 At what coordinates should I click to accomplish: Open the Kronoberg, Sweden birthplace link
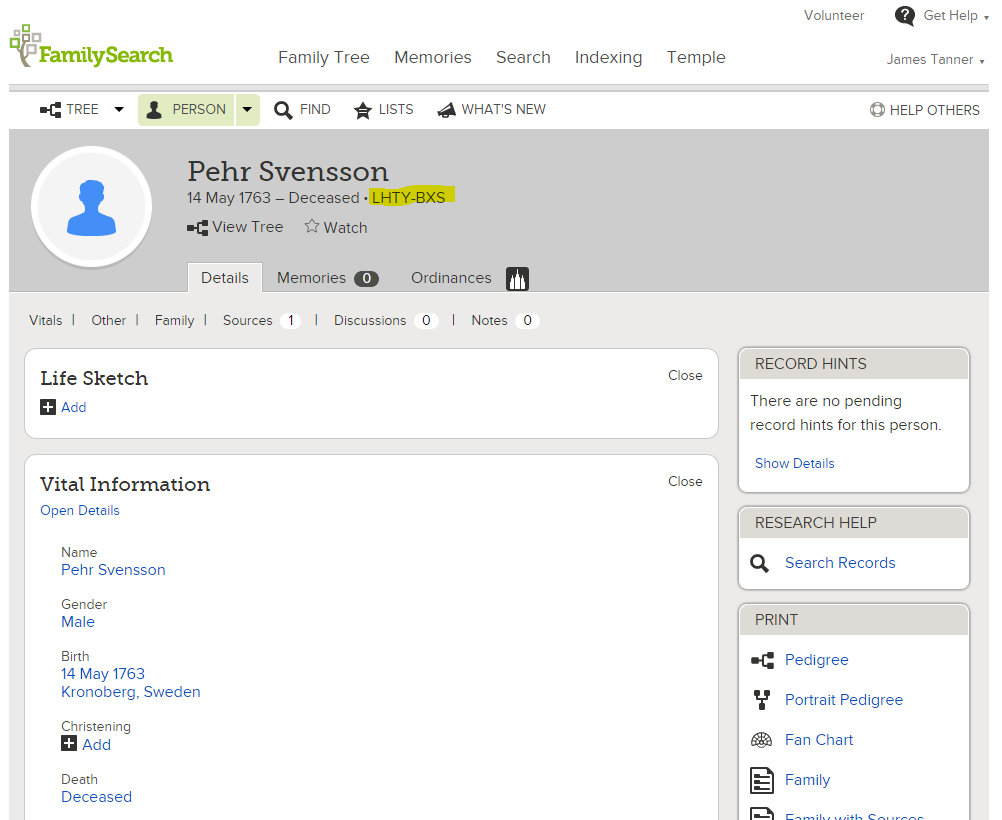point(130,692)
